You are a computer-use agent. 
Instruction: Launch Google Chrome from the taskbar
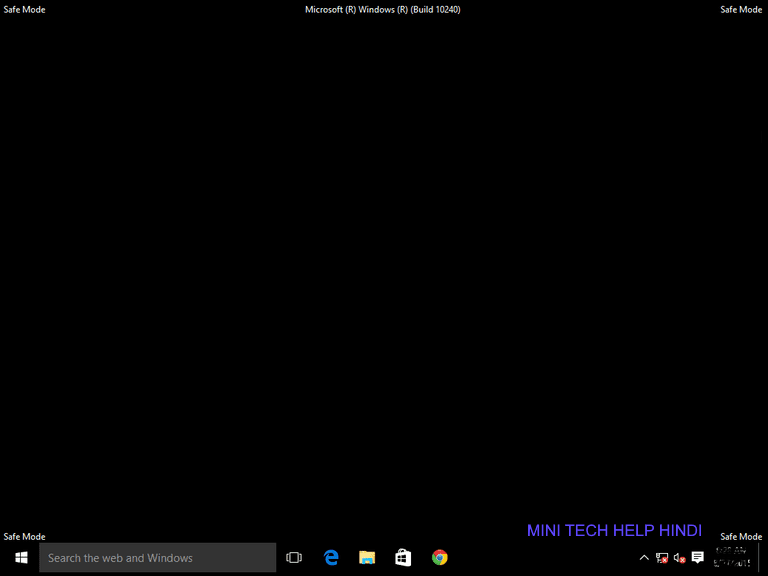point(439,557)
